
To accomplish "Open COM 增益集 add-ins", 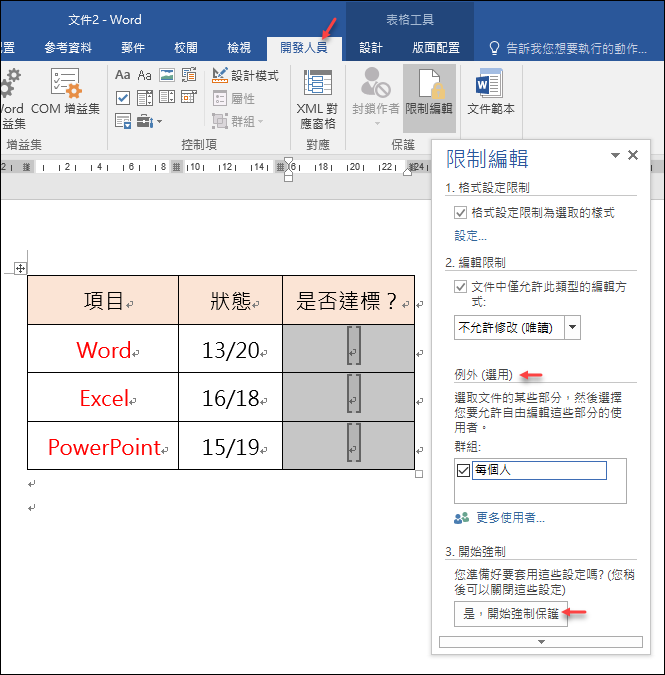I will 65,92.
